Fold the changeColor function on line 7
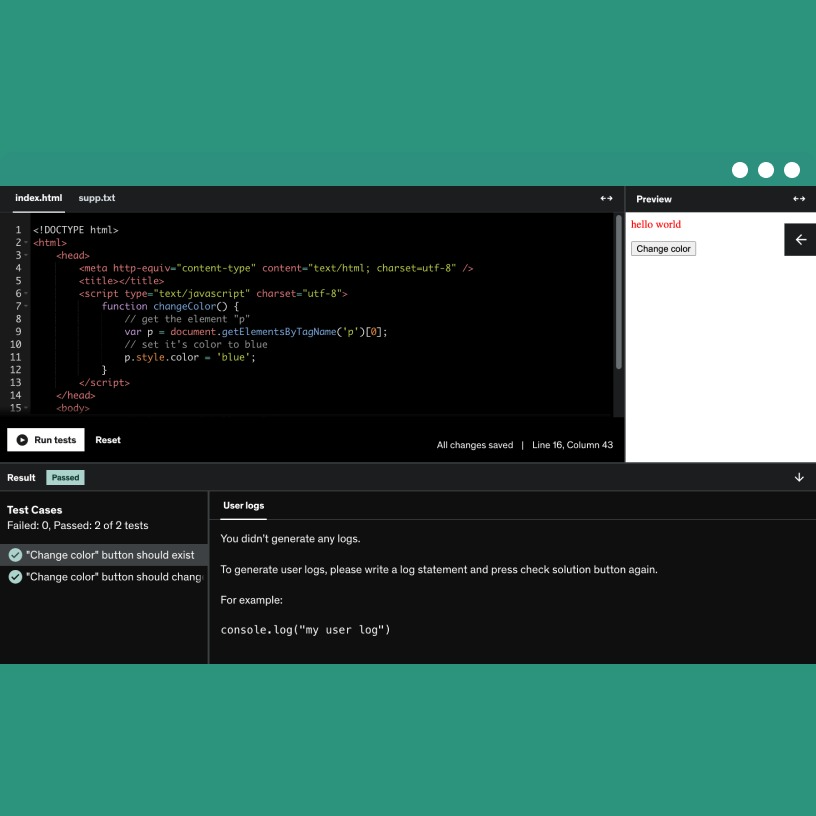816x816 pixels. point(27,306)
